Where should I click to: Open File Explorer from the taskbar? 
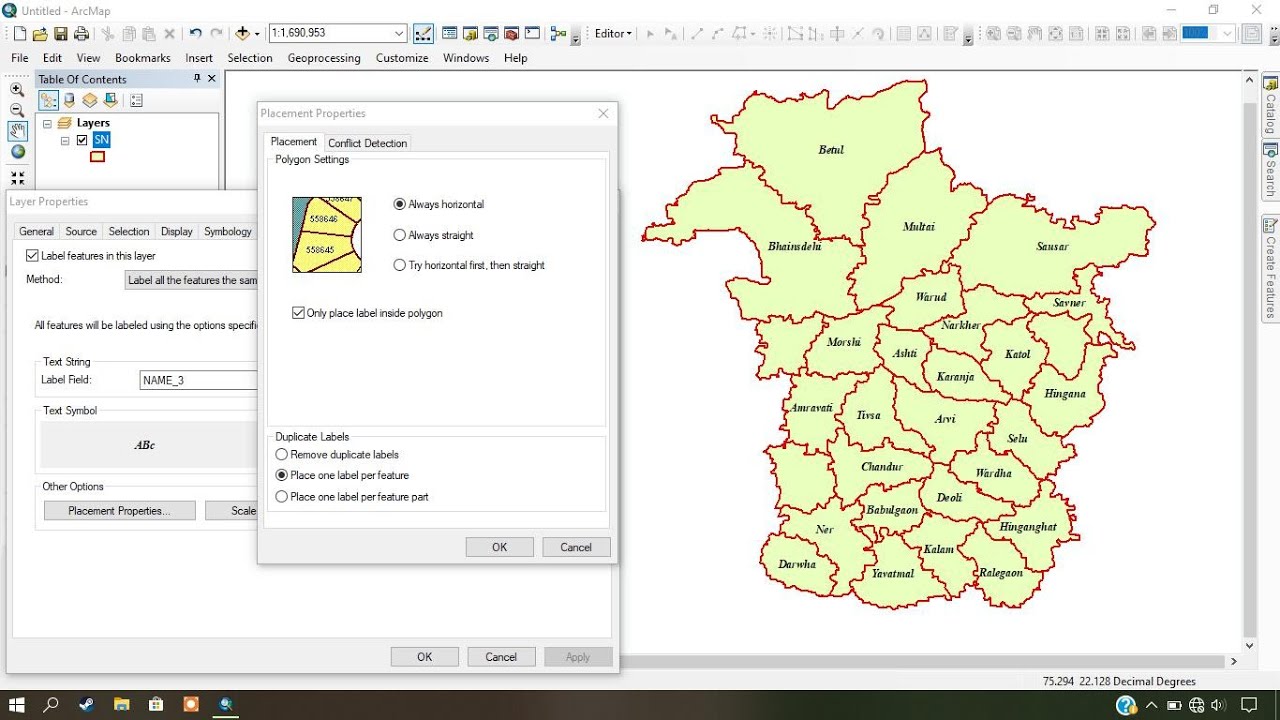tap(121, 704)
